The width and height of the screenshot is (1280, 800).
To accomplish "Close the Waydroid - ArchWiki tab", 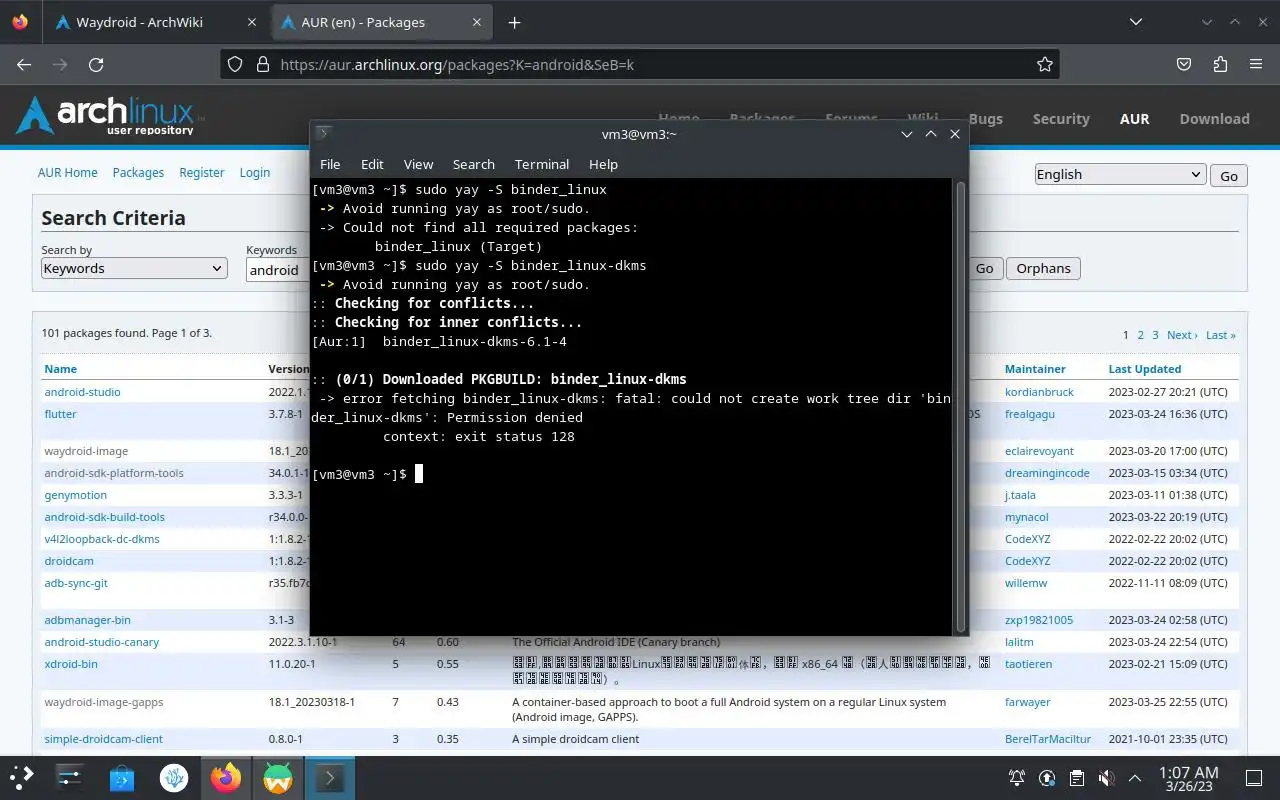I will [x=252, y=22].
